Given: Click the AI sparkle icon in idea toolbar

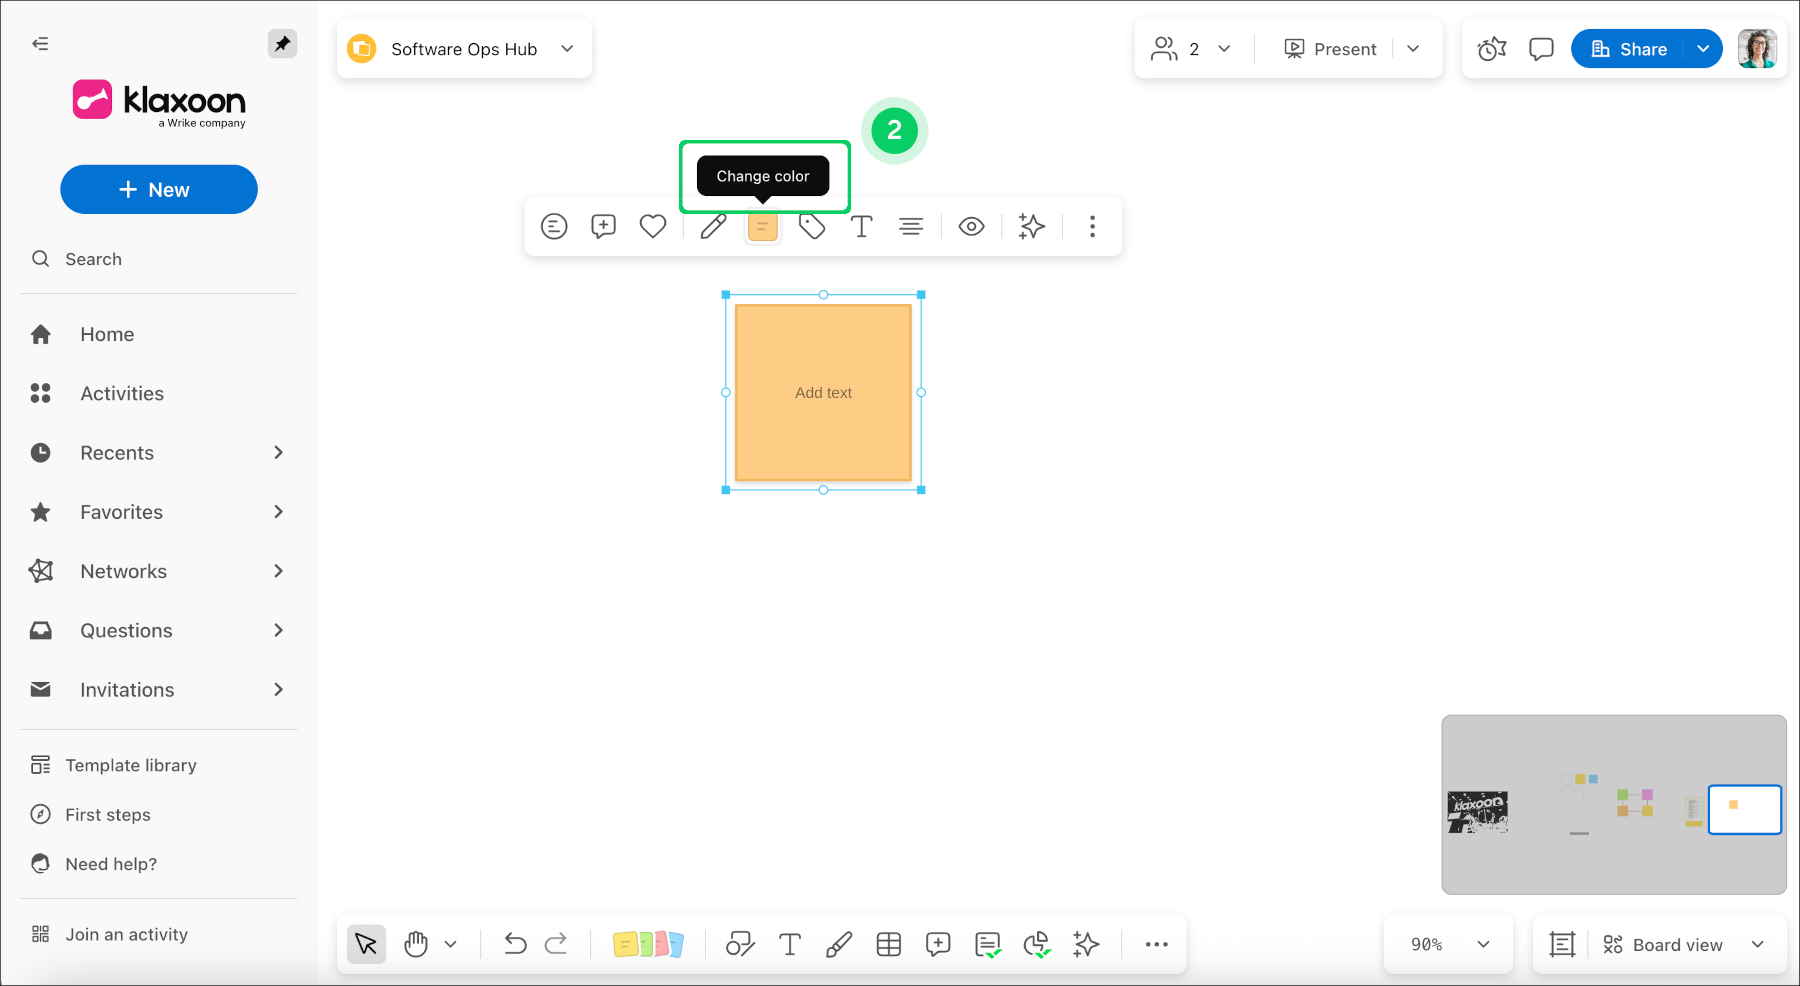Looking at the screenshot, I should click(1031, 227).
